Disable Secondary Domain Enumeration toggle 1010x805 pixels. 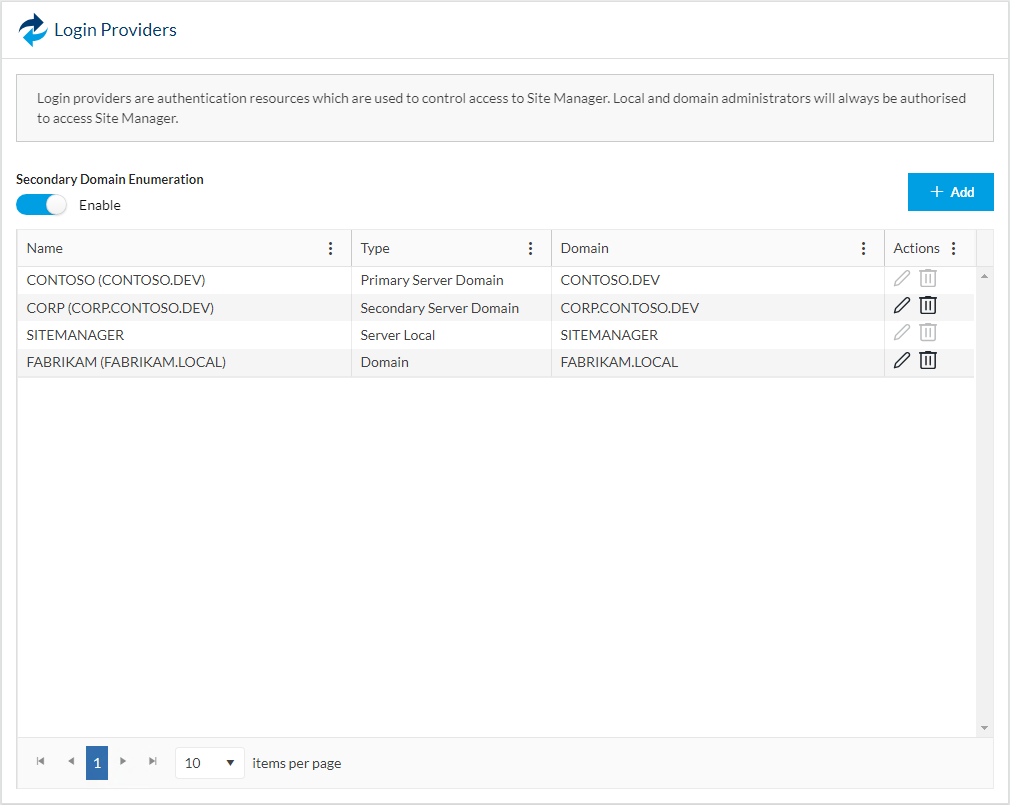pos(41,205)
